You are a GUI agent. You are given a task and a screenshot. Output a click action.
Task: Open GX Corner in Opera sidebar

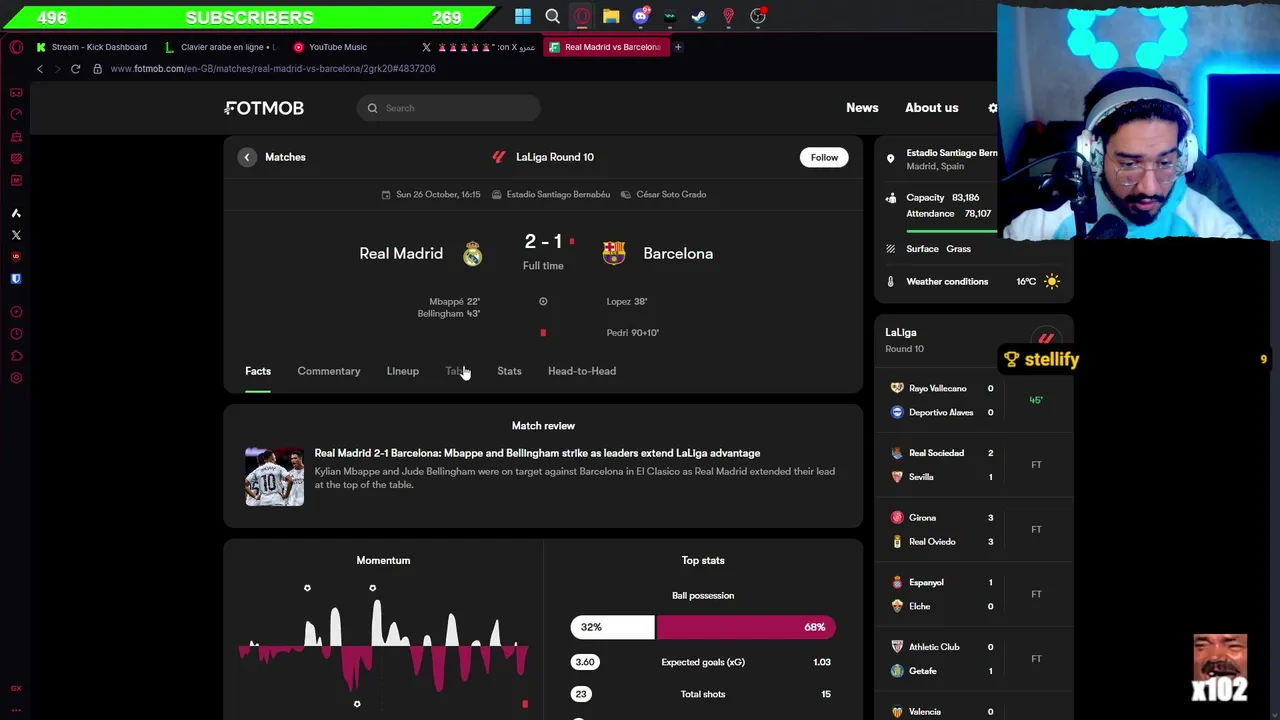[16, 92]
